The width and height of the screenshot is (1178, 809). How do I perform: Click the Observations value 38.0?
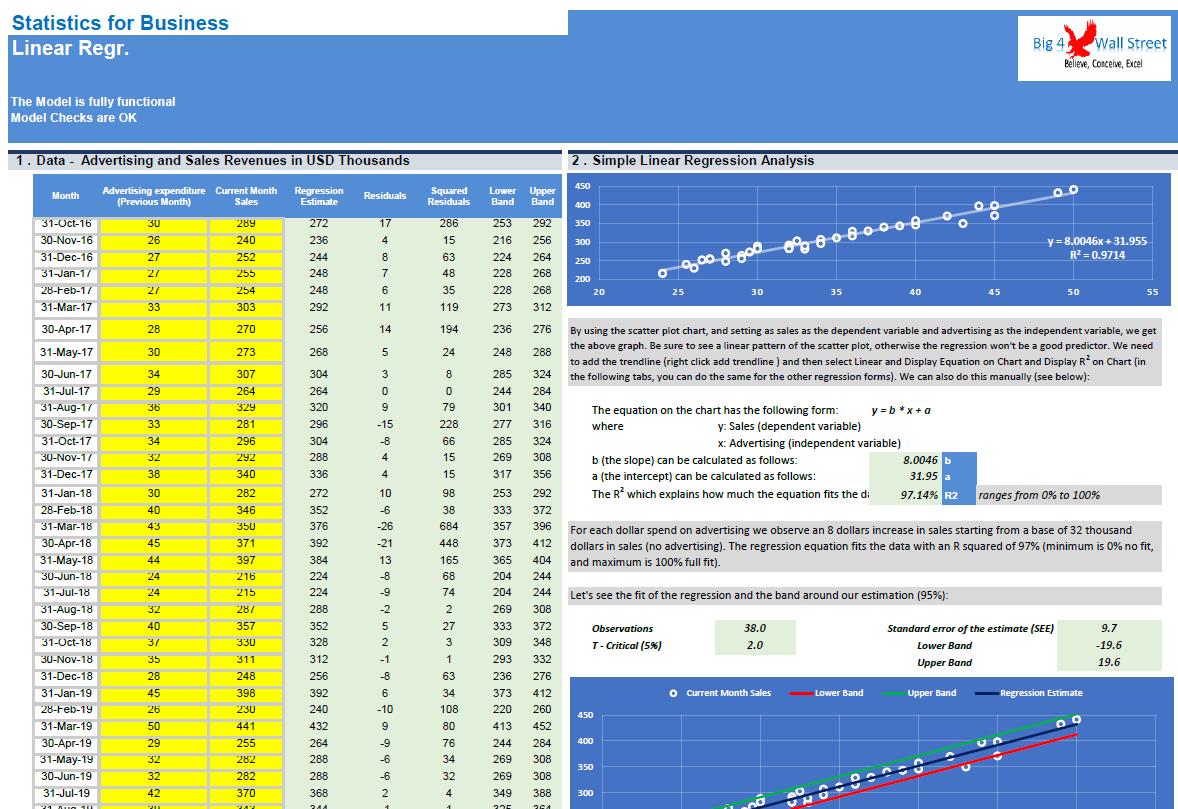coord(754,628)
